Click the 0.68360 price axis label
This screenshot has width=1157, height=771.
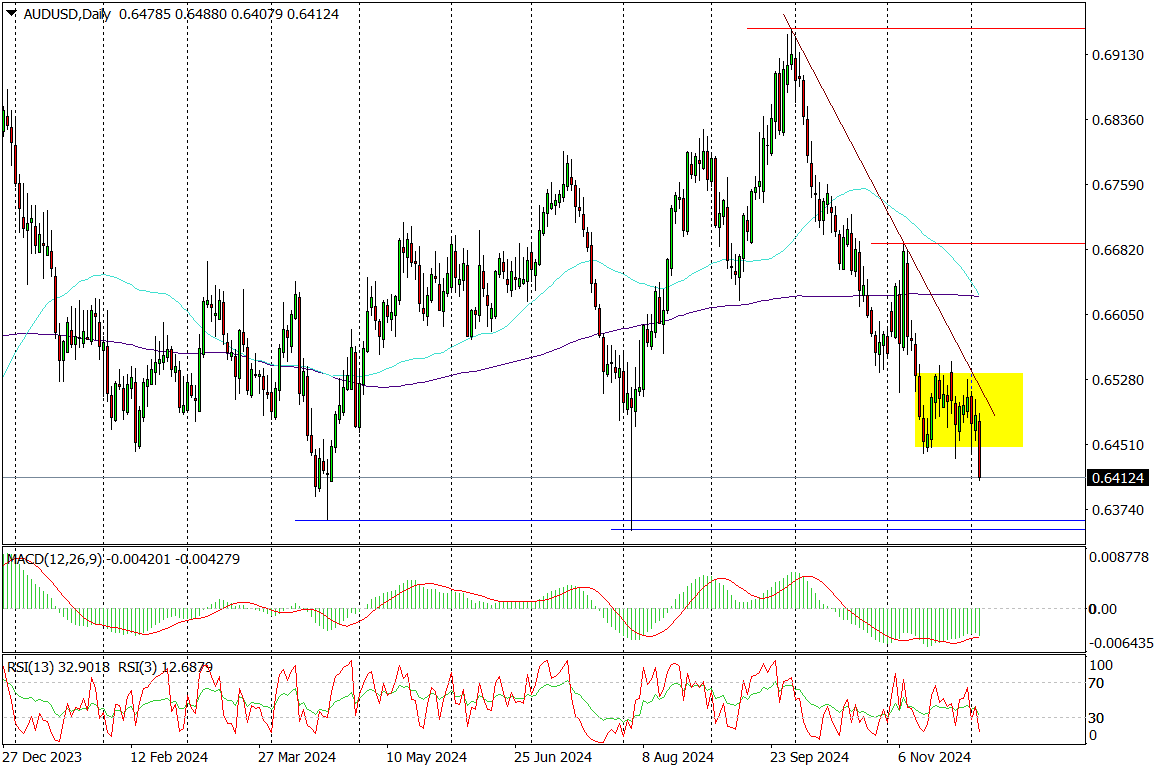[x=1118, y=120]
